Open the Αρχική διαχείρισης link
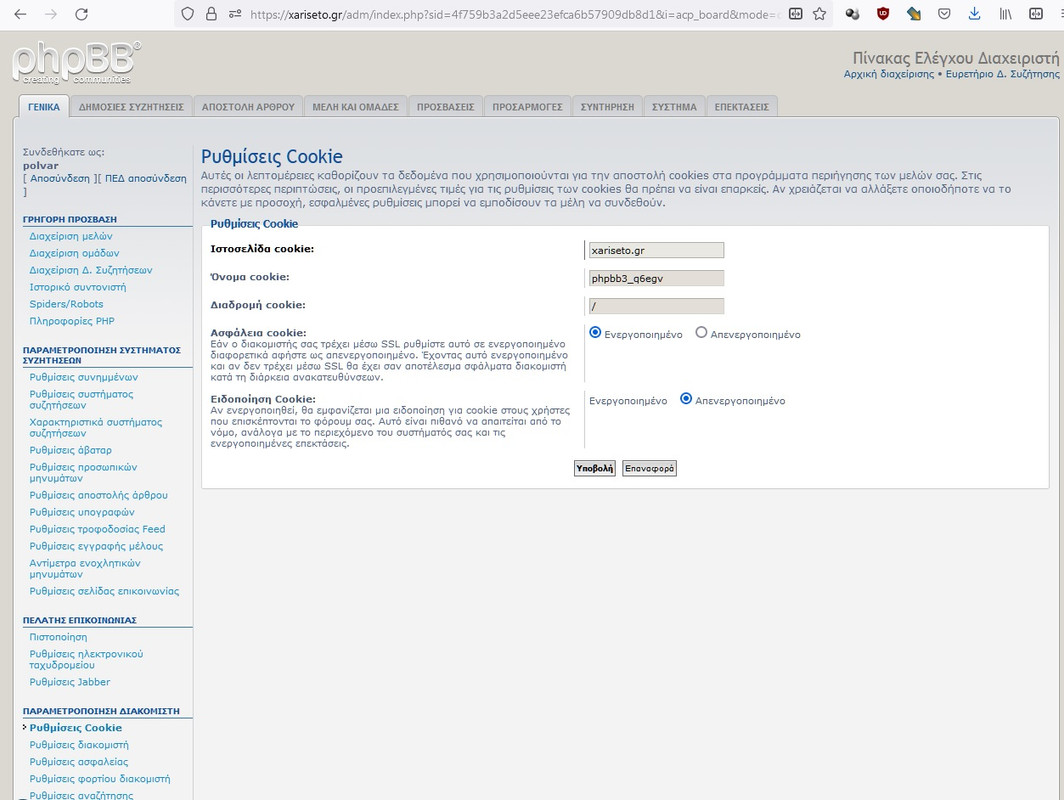The image size is (1064, 800). click(x=889, y=74)
